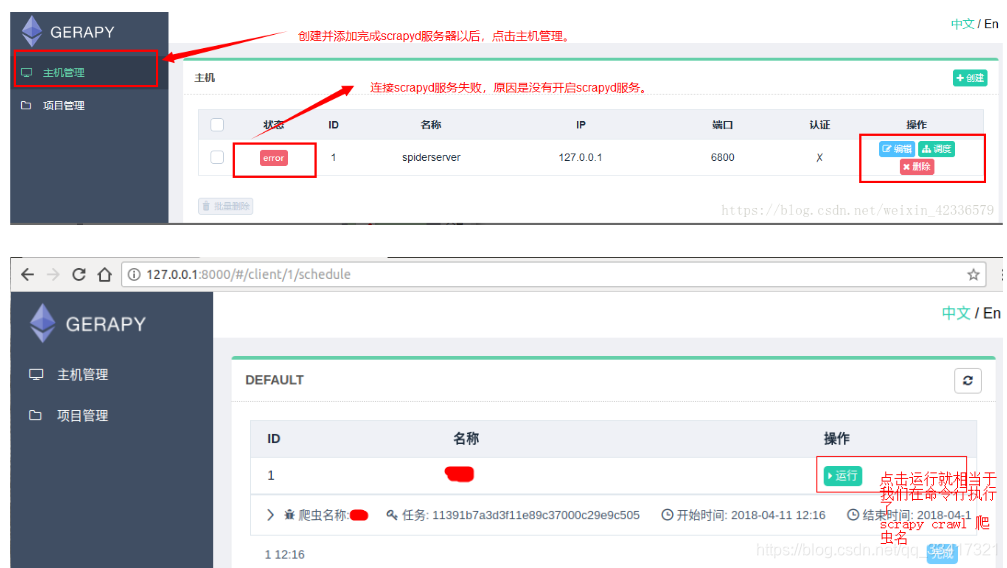This screenshot has width=1007, height=568.
Task: Click the 127.0.0.1 IP cell
Action: click(x=580, y=157)
